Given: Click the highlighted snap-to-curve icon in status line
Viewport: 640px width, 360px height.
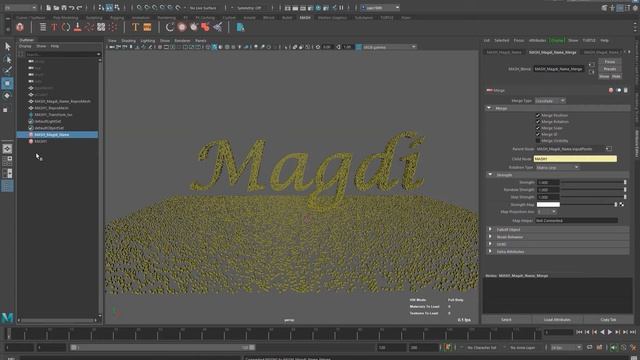Looking at the screenshot, I should tap(109, 7).
